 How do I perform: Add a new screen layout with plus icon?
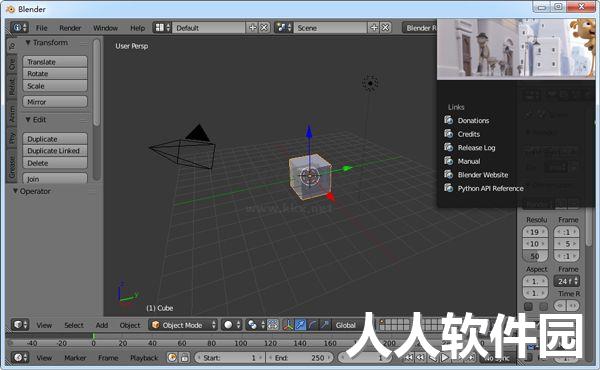click(x=253, y=28)
